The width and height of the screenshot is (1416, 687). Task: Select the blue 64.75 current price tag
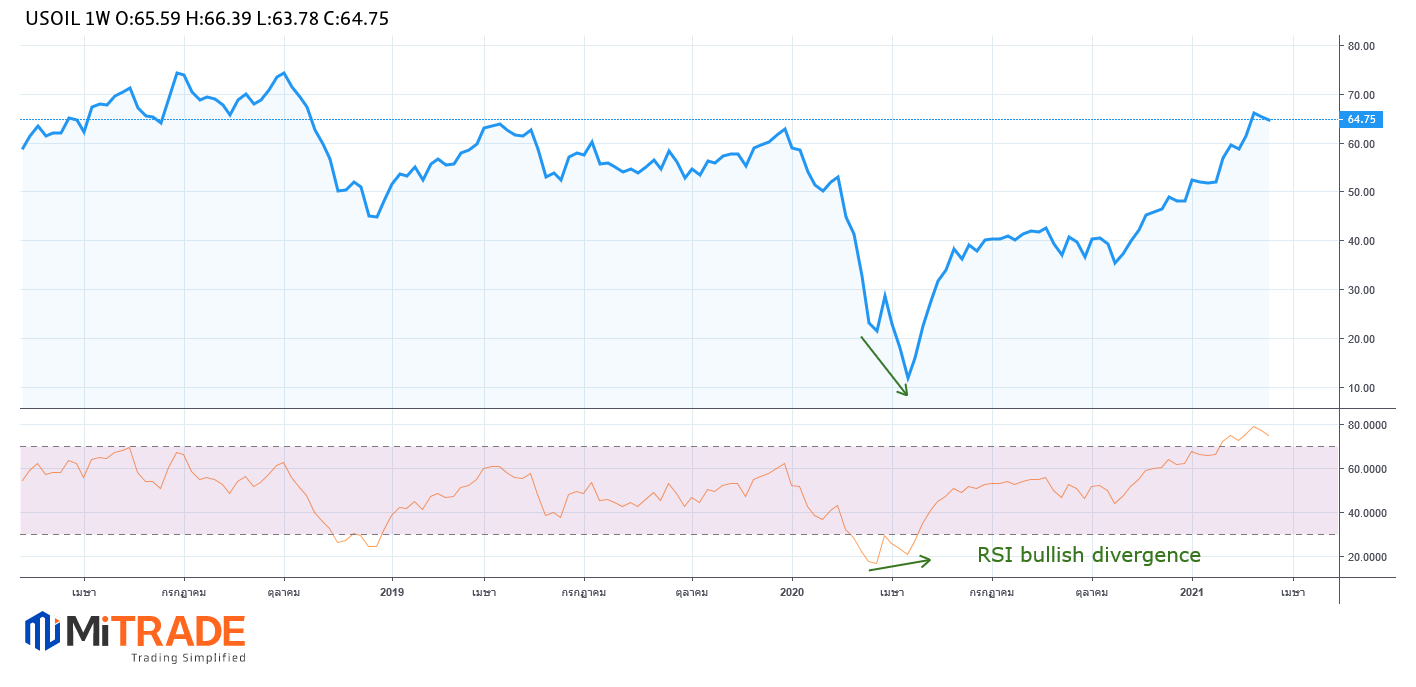[x=1361, y=119]
